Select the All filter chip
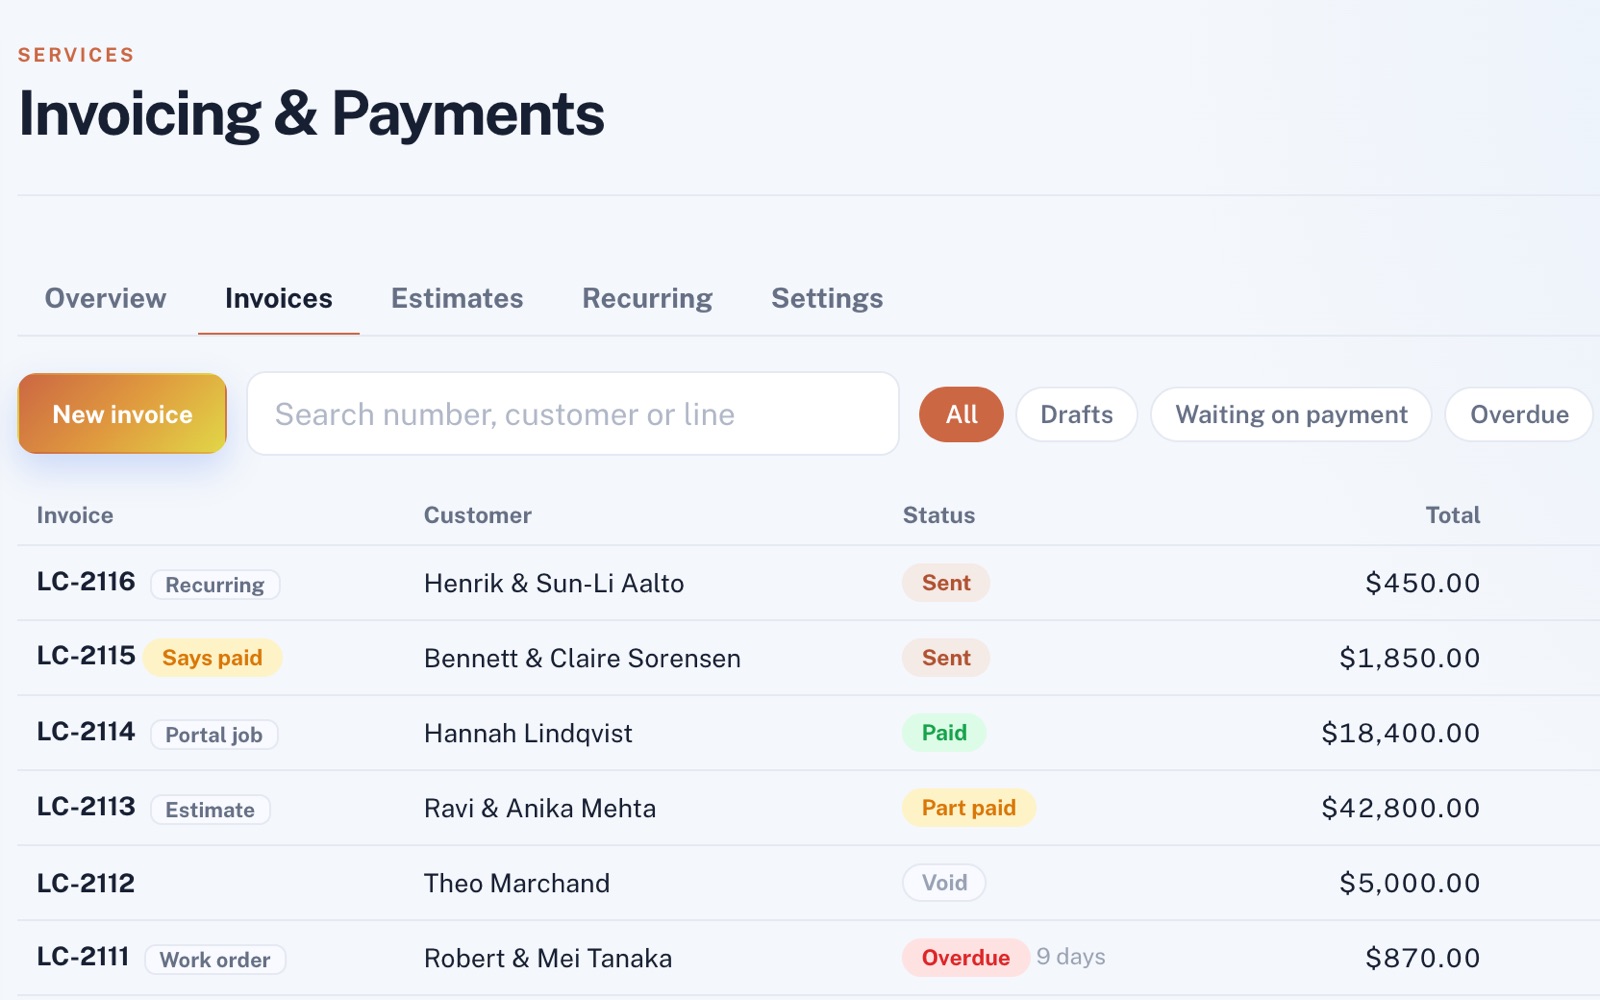Viewport: 1600px width, 1000px height. coord(961,414)
